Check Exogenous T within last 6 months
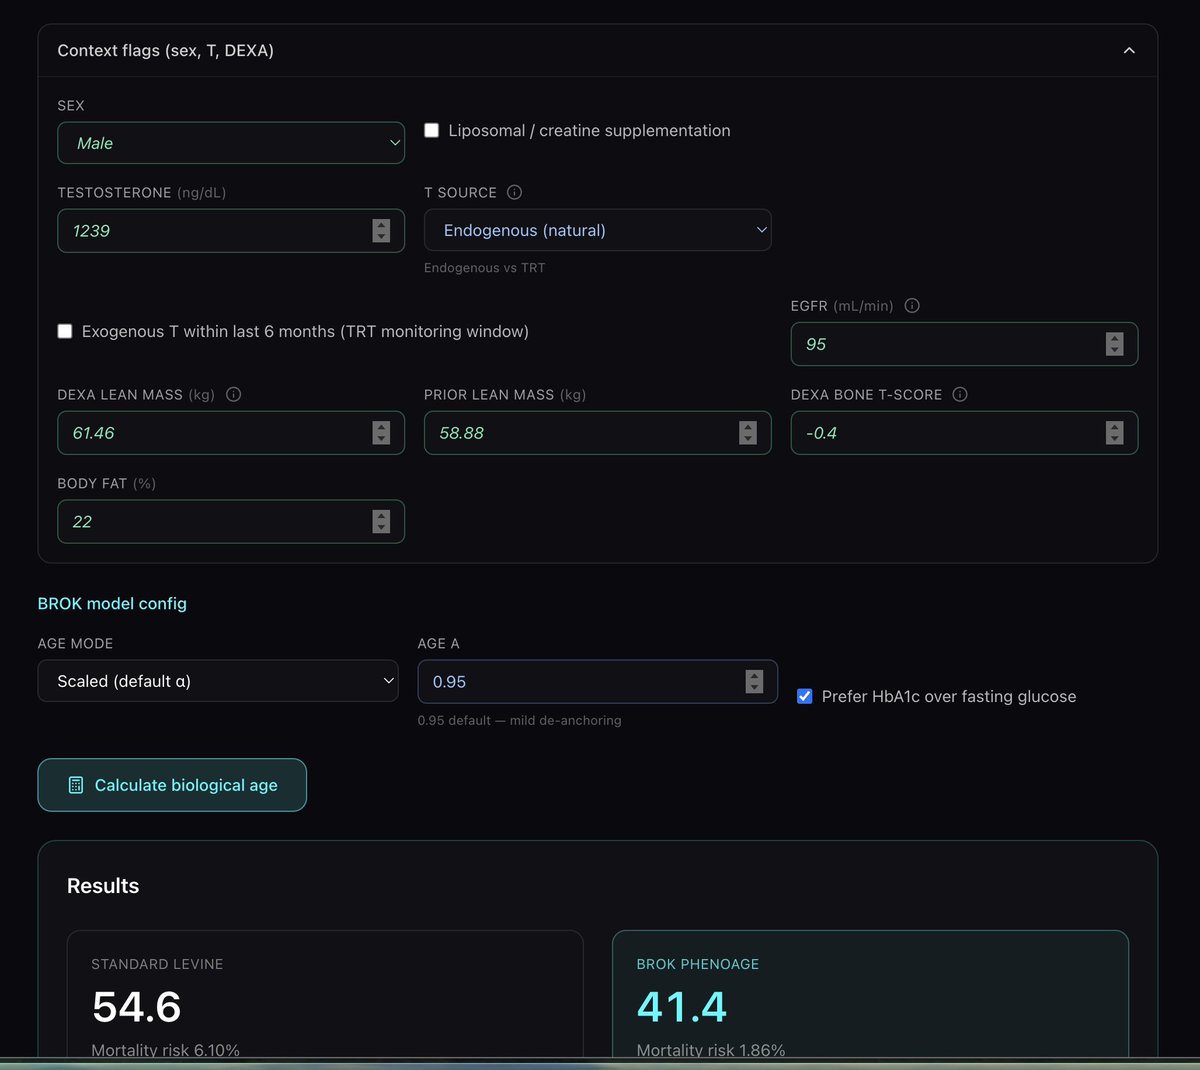This screenshot has height=1070, width=1200. click(65, 331)
